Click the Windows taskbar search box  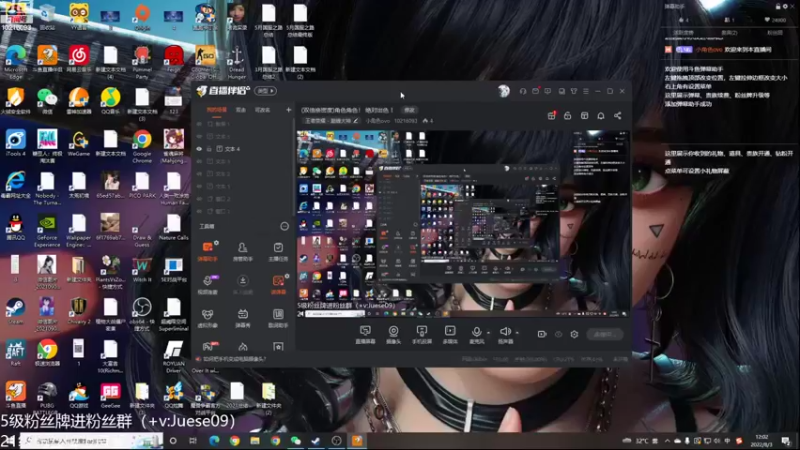91,440
